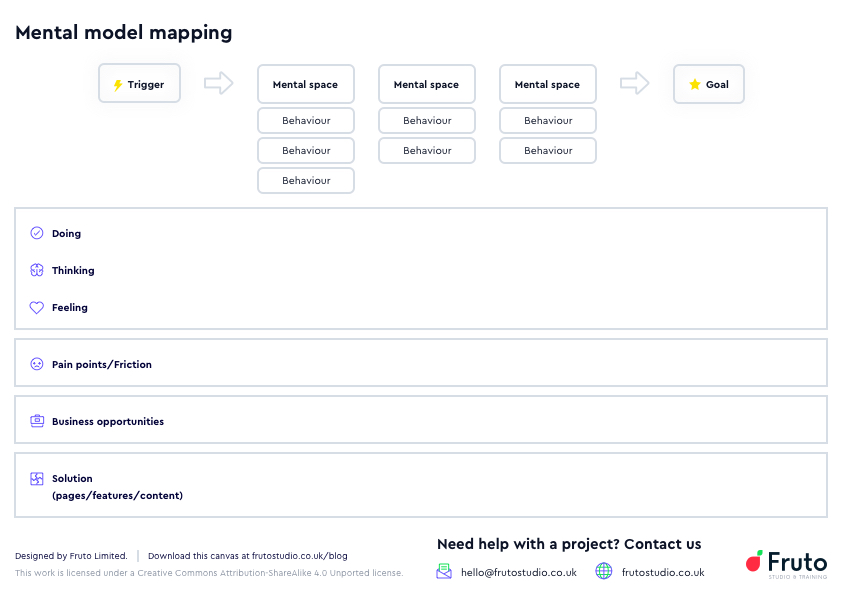Click the lightning bolt Trigger icon
Screen dimensions: 842x595
[x=118, y=85]
